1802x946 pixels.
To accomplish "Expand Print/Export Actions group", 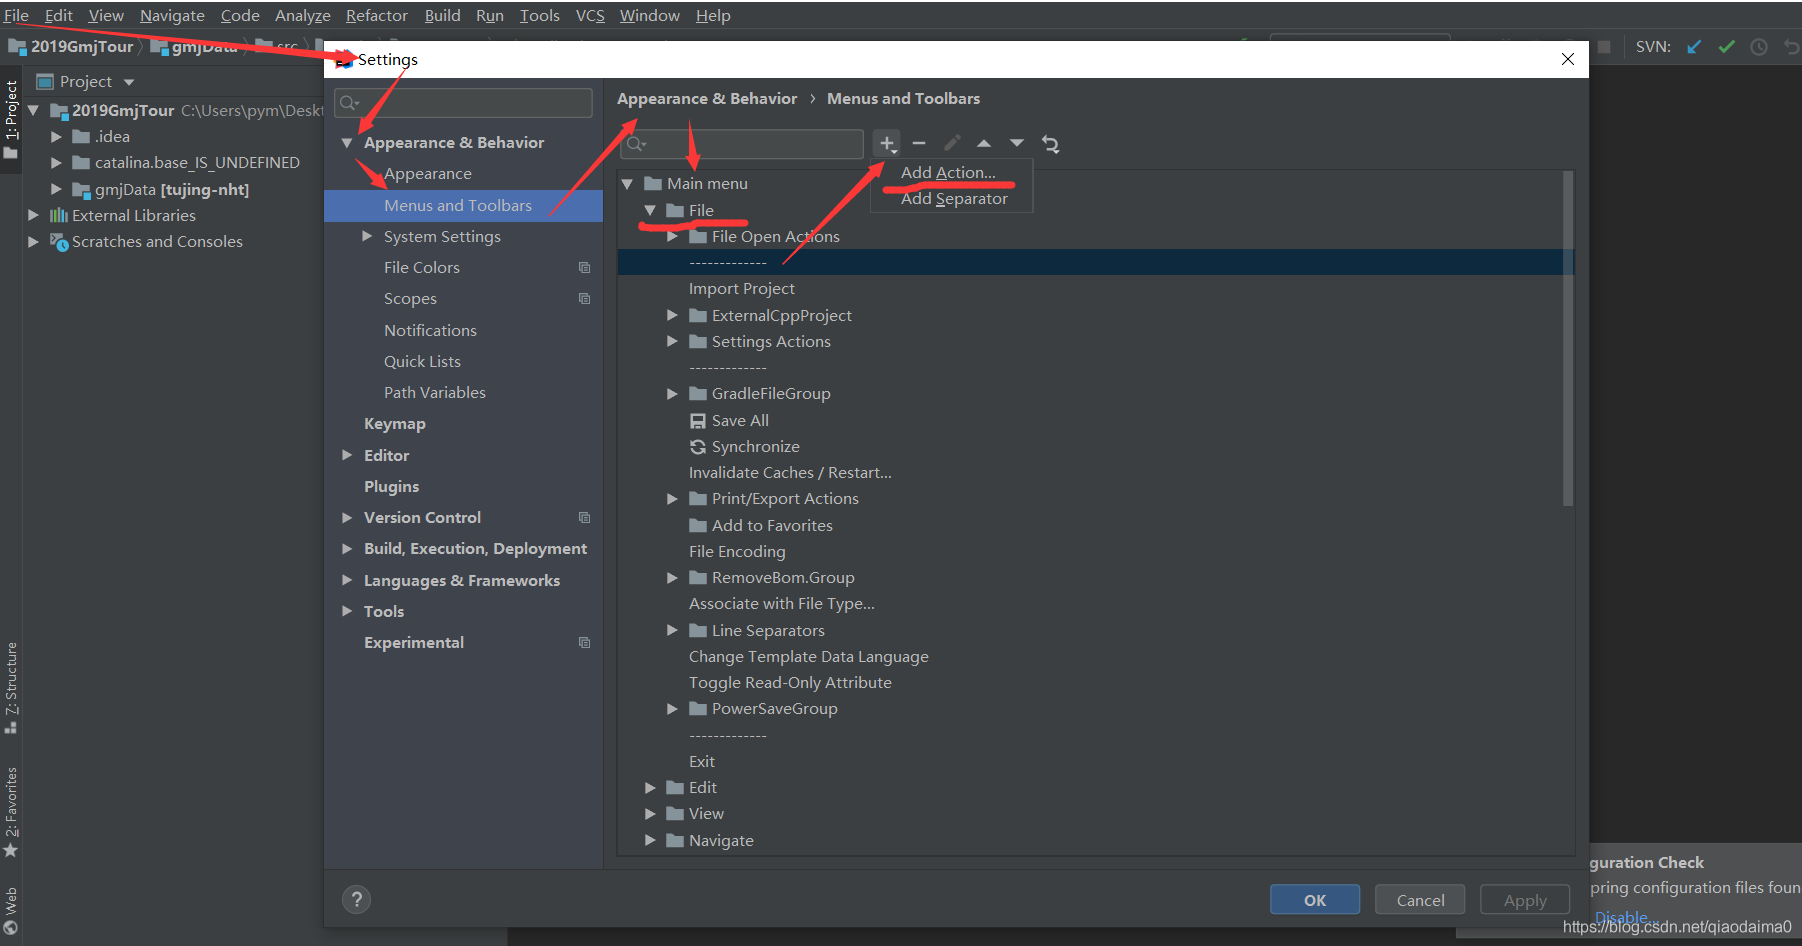I will [x=673, y=498].
